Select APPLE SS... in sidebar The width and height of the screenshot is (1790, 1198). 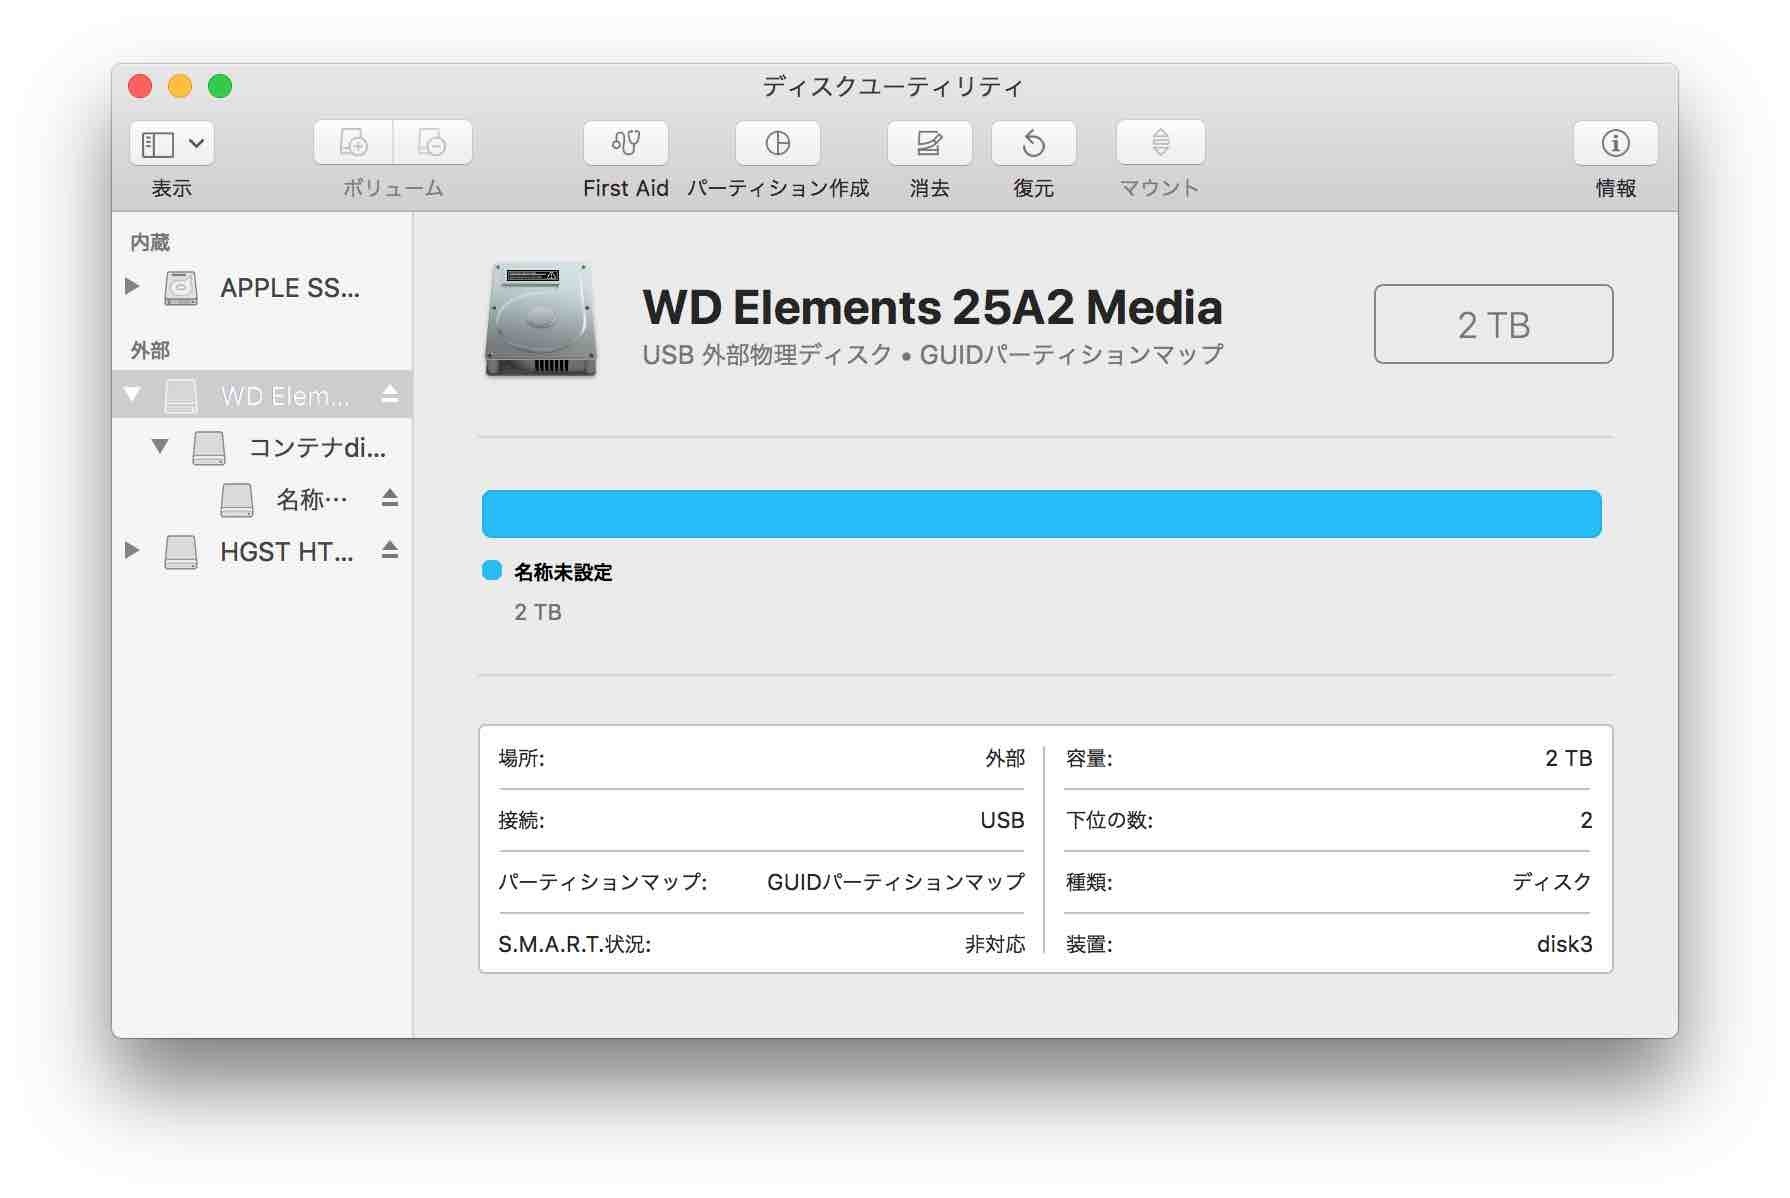262,288
